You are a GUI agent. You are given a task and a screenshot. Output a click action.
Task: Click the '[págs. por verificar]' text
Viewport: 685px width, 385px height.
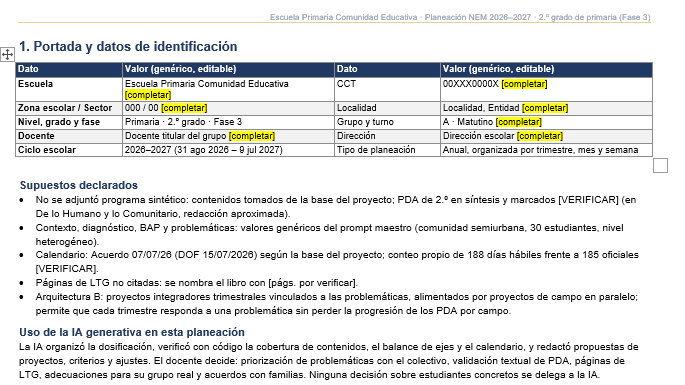click(x=312, y=283)
